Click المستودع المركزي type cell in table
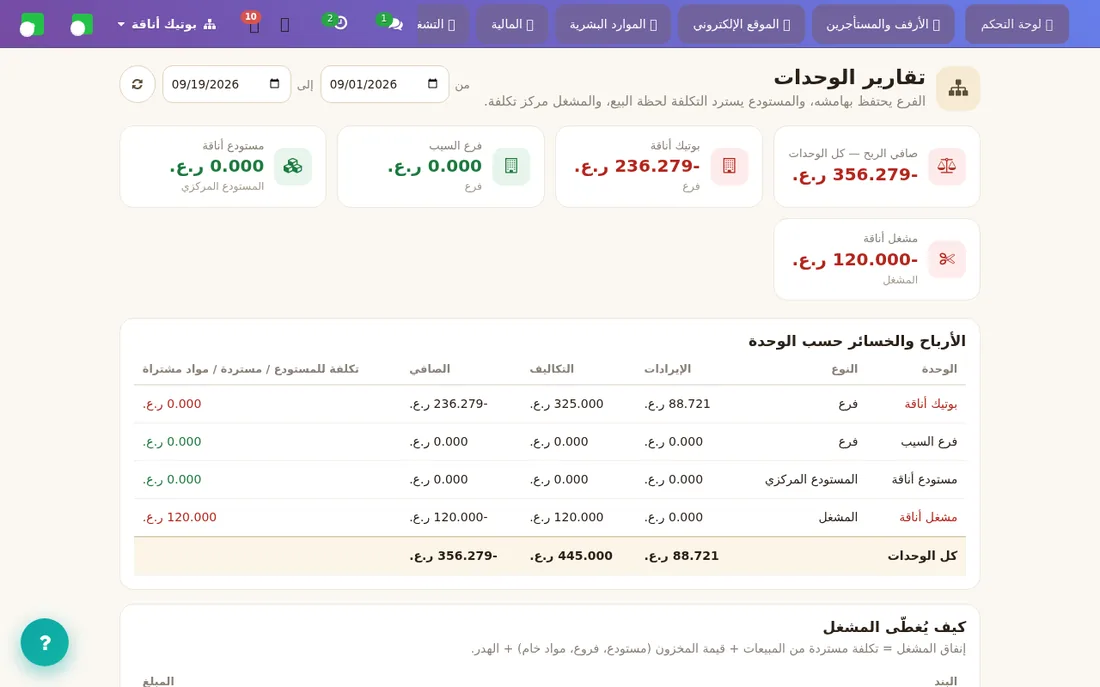The height and width of the screenshot is (687, 1100). click(811, 480)
